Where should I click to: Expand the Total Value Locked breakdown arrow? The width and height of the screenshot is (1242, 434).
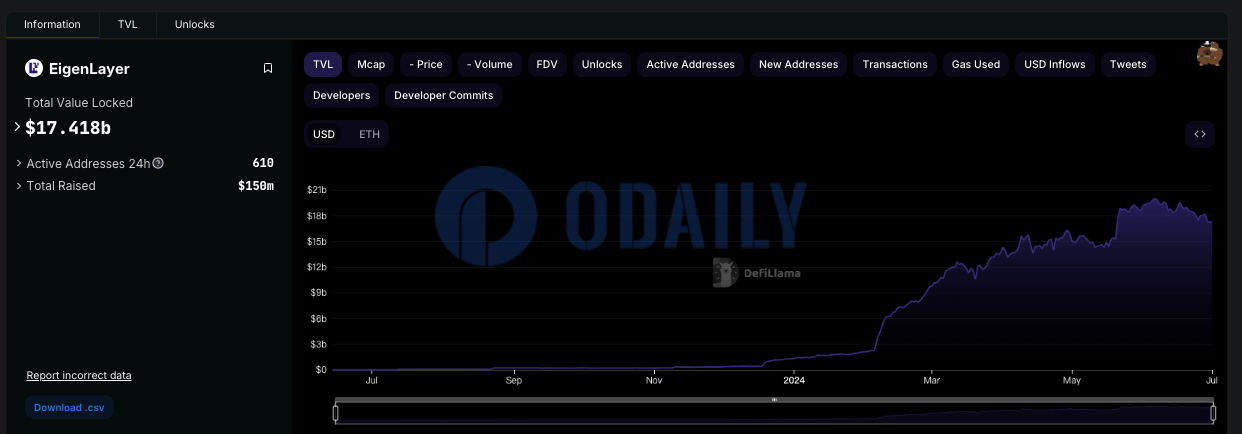point(18,127)
